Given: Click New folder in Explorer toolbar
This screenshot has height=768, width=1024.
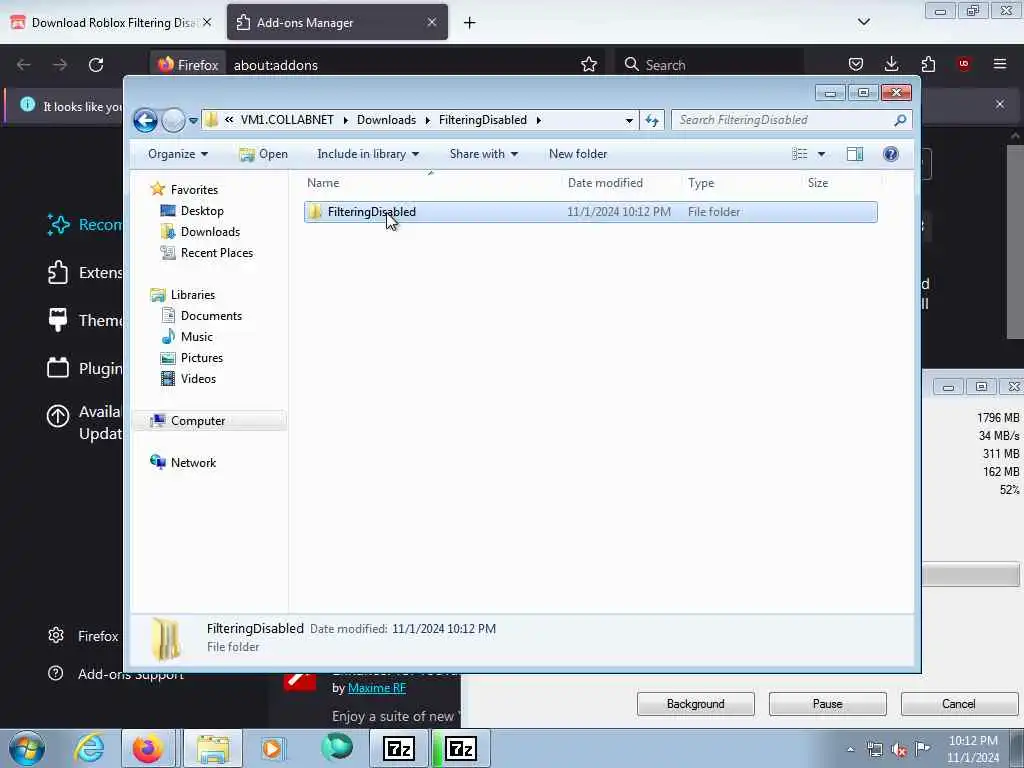Looking at the screenshot, I should [578, 154].
